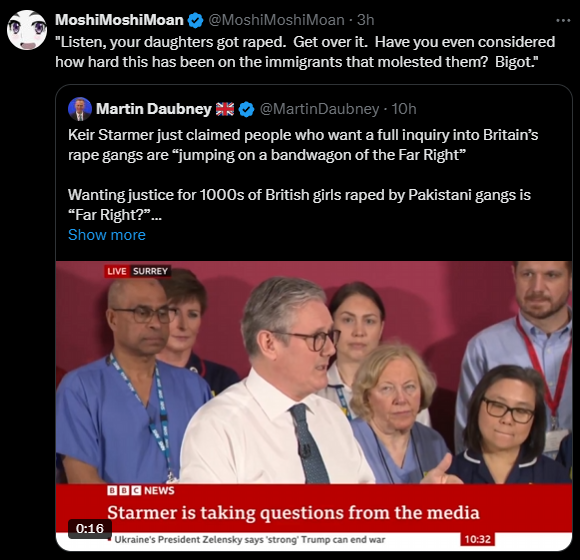Open the @MartinDaubney handle link
Screen dimensions: 580x560
pyautogui.click(x=319, y=109)
